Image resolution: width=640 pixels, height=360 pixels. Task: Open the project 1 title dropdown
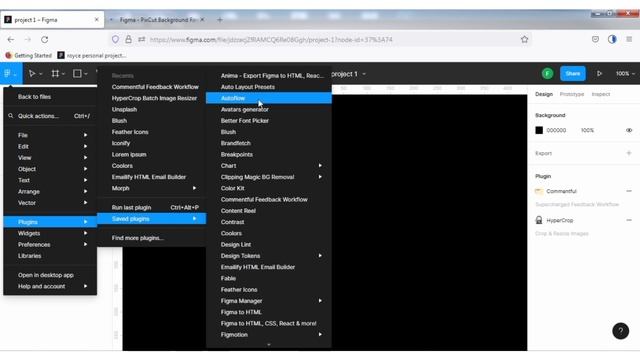364,74
